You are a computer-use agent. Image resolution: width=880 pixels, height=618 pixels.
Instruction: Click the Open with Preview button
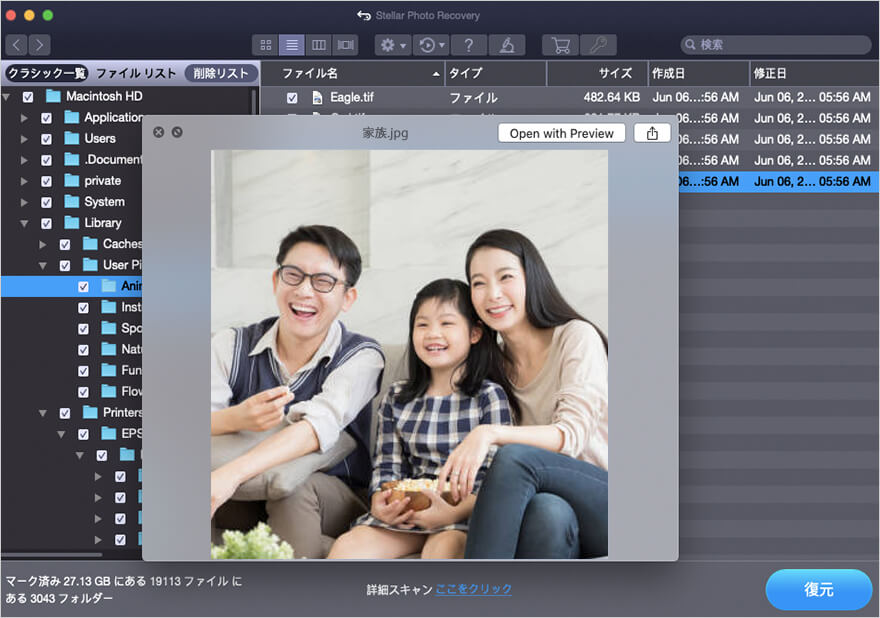(x=561, y=133)
